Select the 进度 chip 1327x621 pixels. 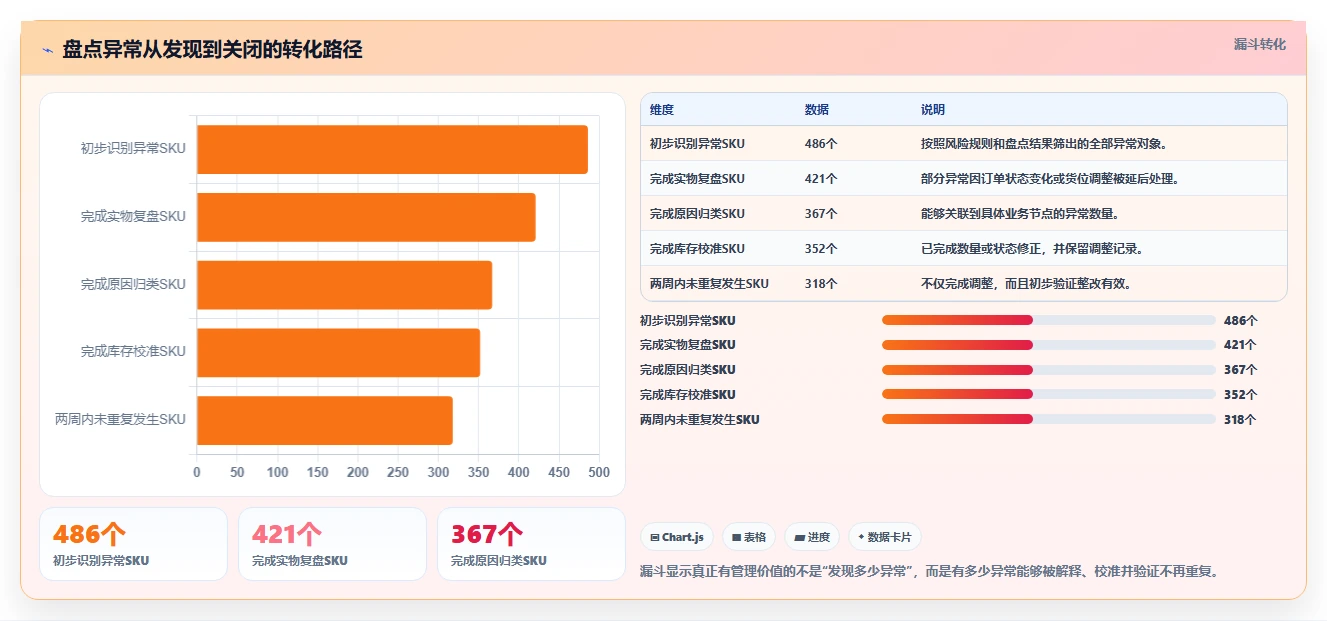pyautogui.click(x=812, y=537)
